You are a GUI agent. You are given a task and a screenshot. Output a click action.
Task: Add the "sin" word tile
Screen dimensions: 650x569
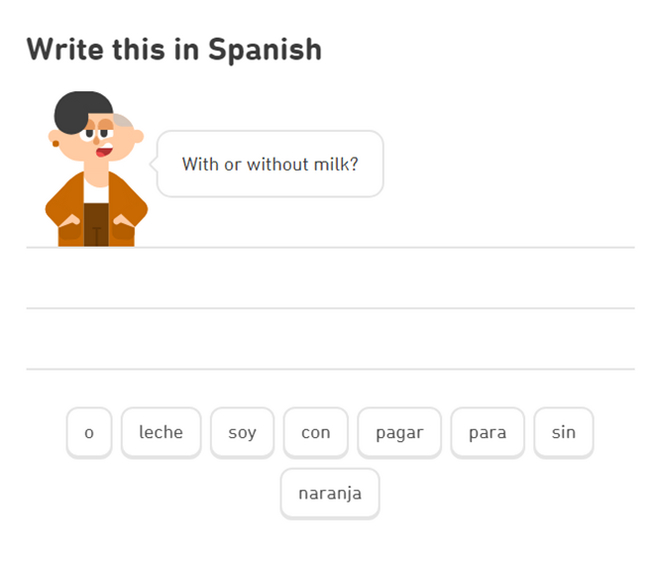click(563, 433)
